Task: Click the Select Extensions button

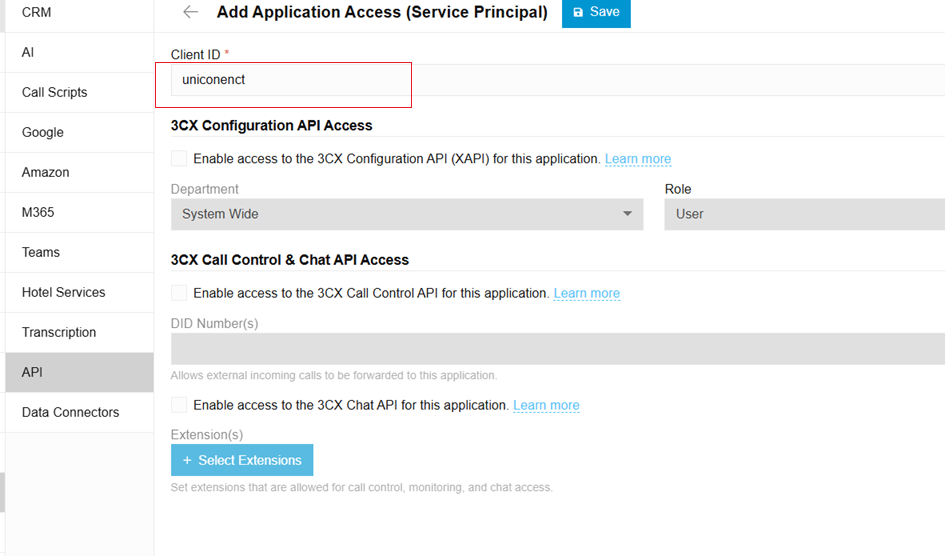Action: pyautogui.click(x=242, y=460)
